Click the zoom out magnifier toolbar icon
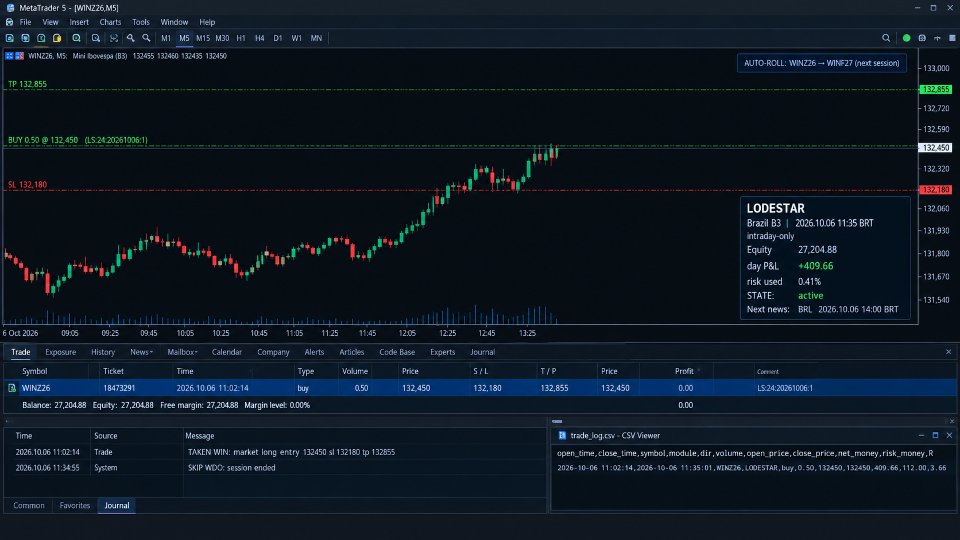Image resolution: width=960 pixels, height=540 pixels. click(146, 38)
